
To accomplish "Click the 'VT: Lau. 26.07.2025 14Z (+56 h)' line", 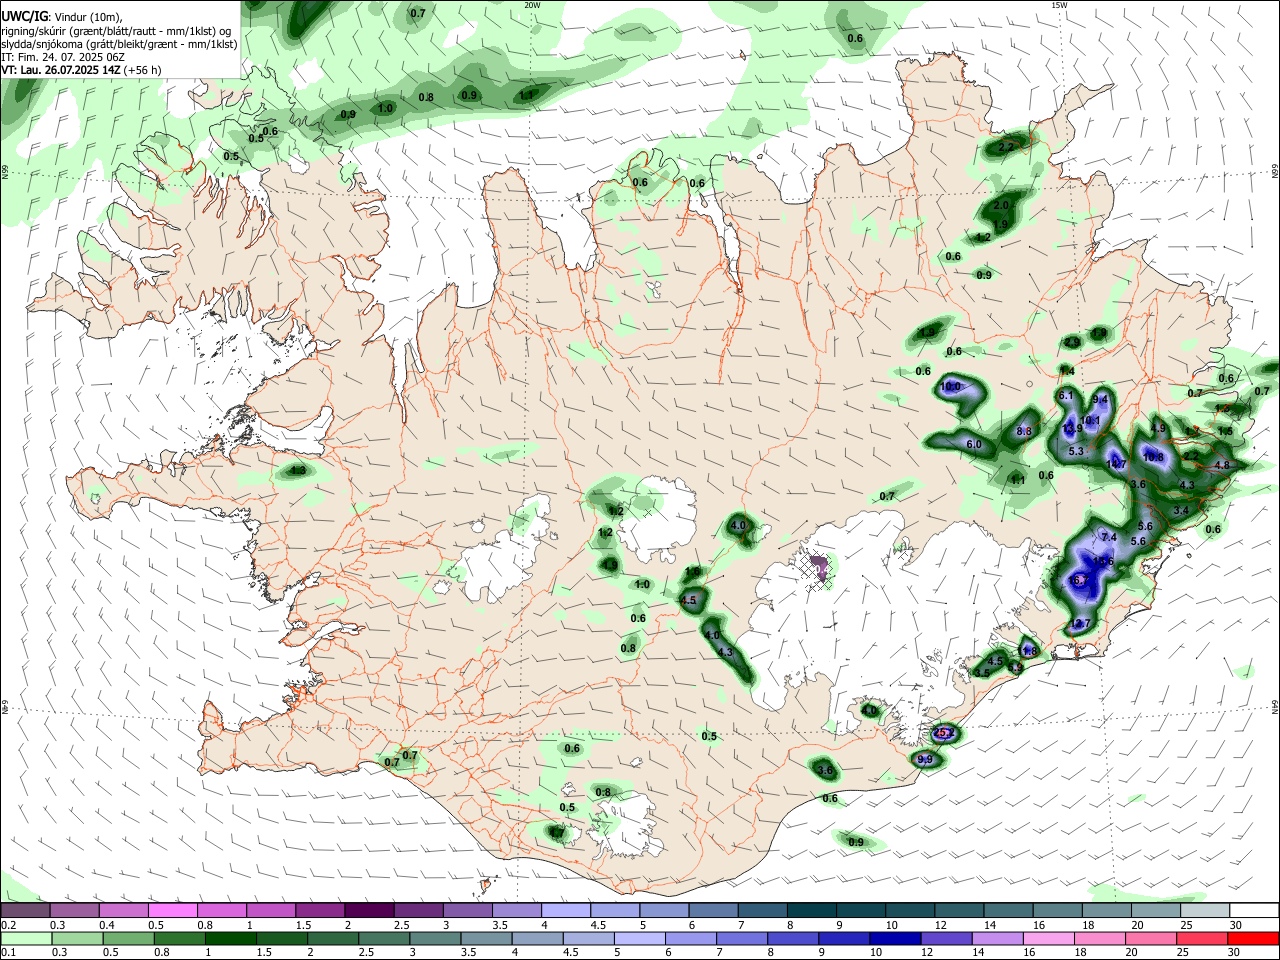I will point(81,70).
